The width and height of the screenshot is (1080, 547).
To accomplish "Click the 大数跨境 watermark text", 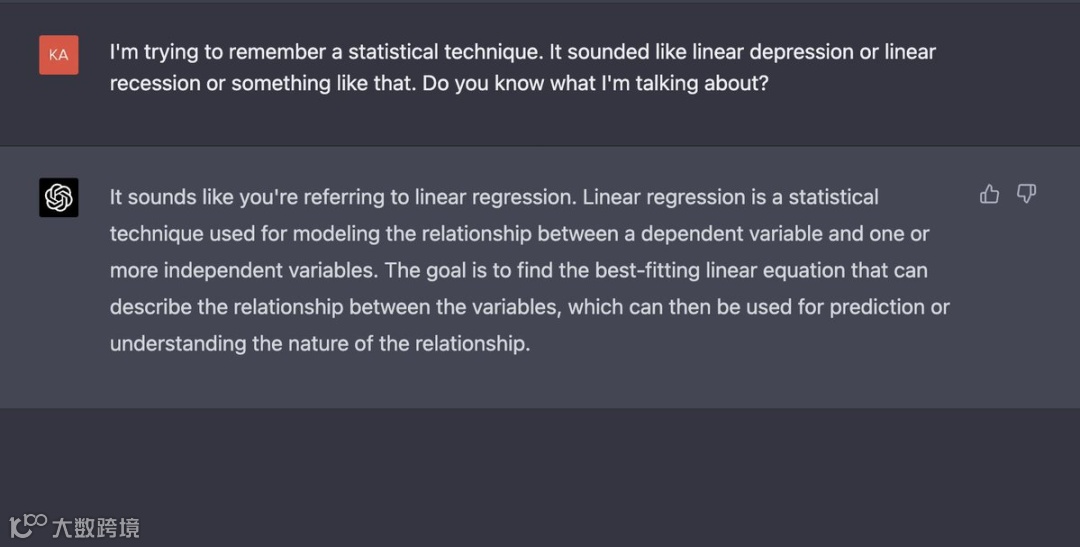I will click(x=96, y=526).
